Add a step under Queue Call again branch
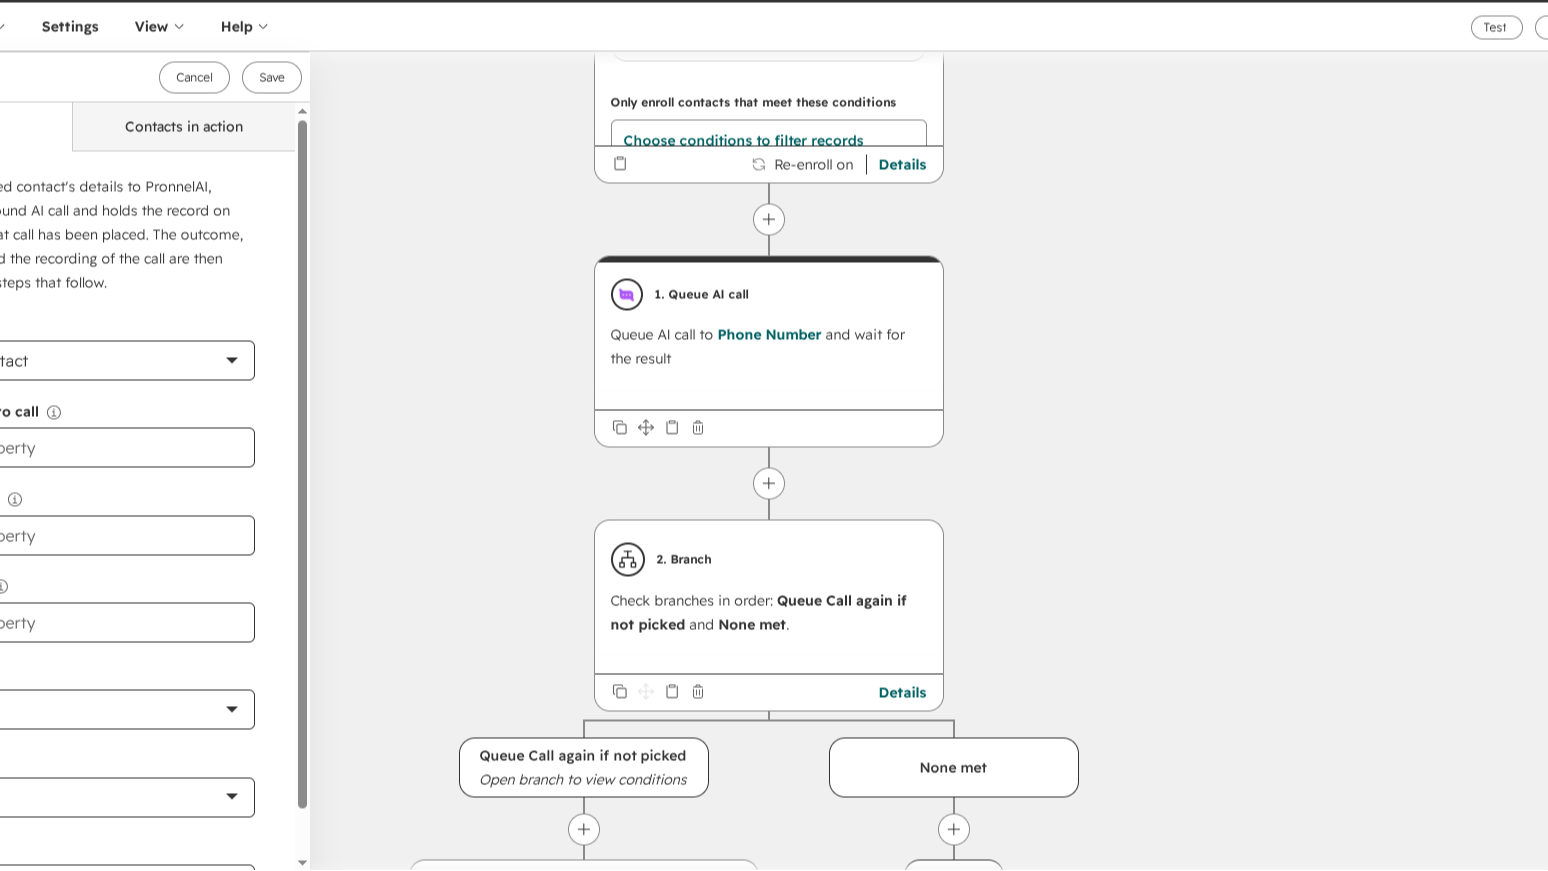The width and height of the screenshot is (1548, 871). [584, 830]
